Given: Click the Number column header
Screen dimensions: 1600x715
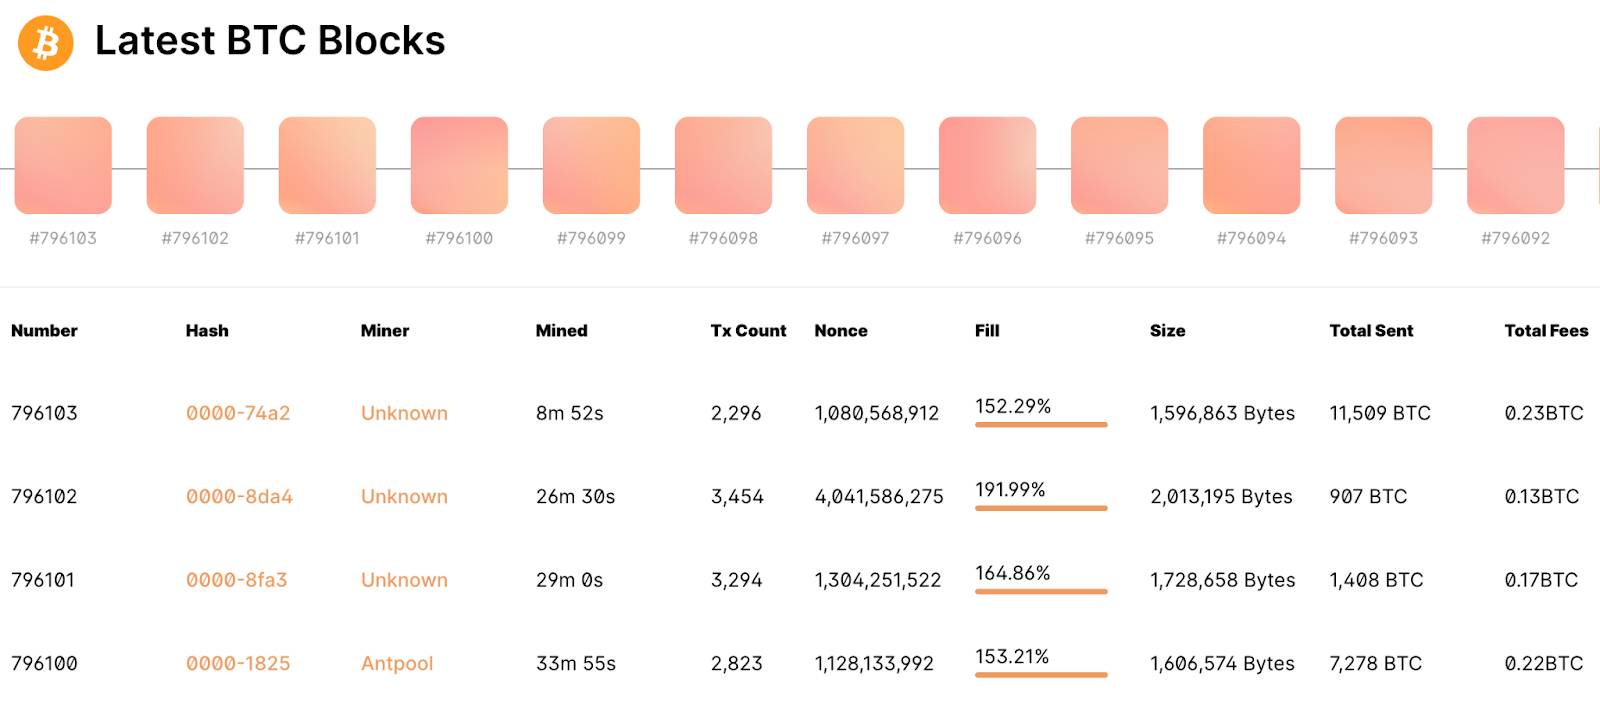Looking at the screenshot, I should (x=44, y=330).
